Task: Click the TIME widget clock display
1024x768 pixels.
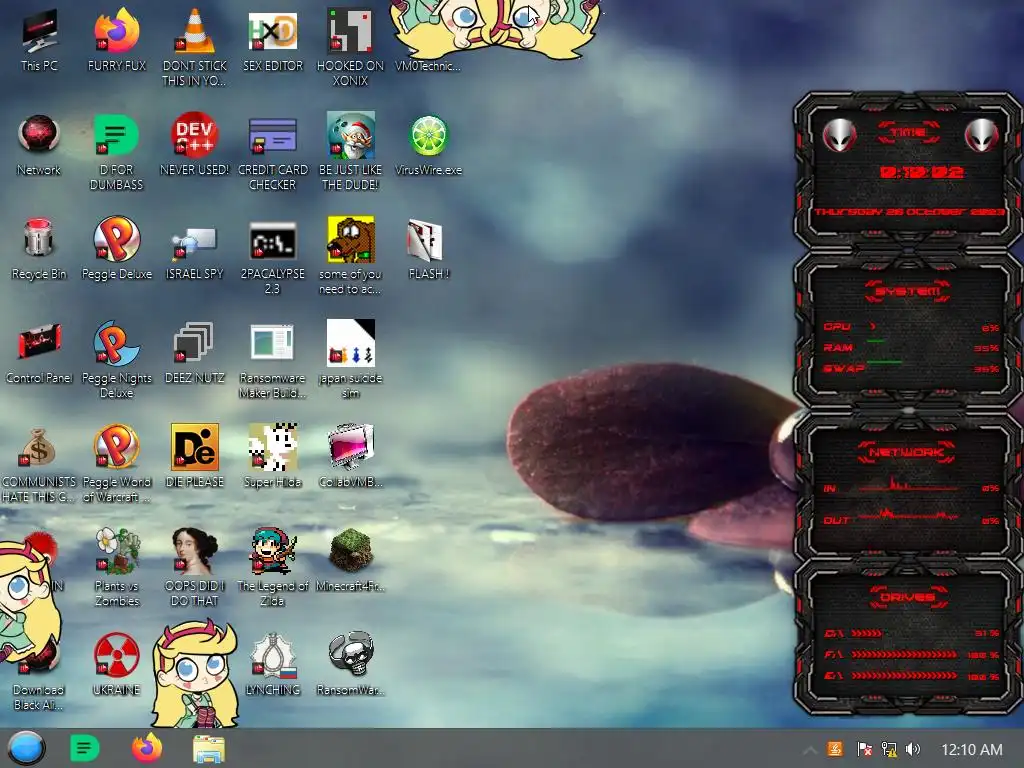Action: coord(921,172)
